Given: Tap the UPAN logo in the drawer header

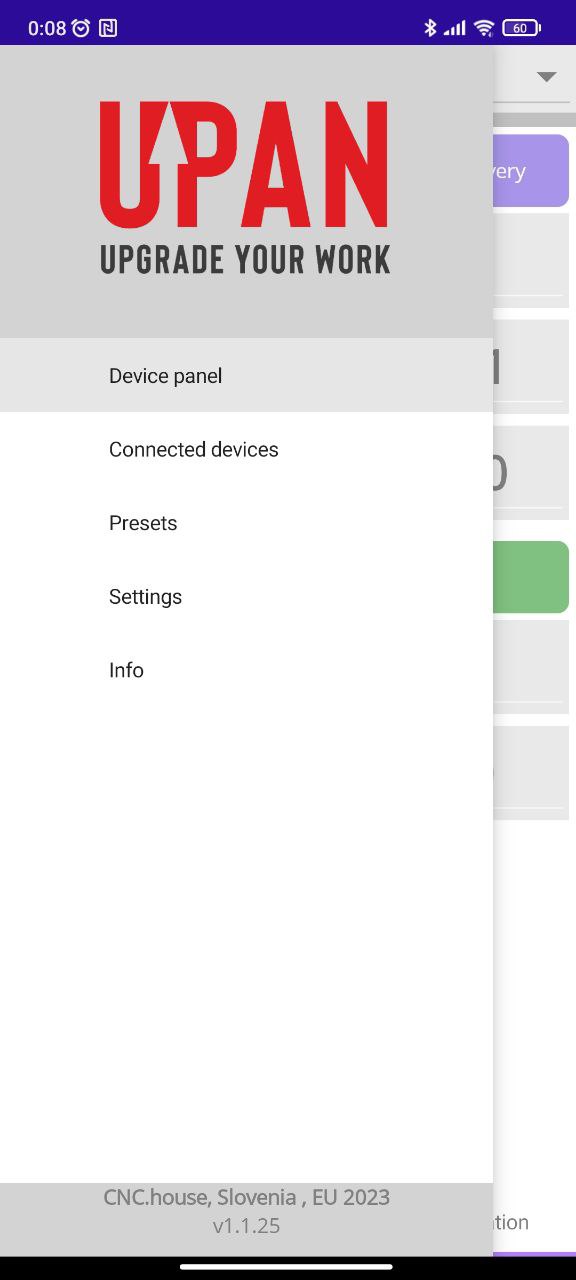Looking at the screenshot, I should [x=245, y=187].
